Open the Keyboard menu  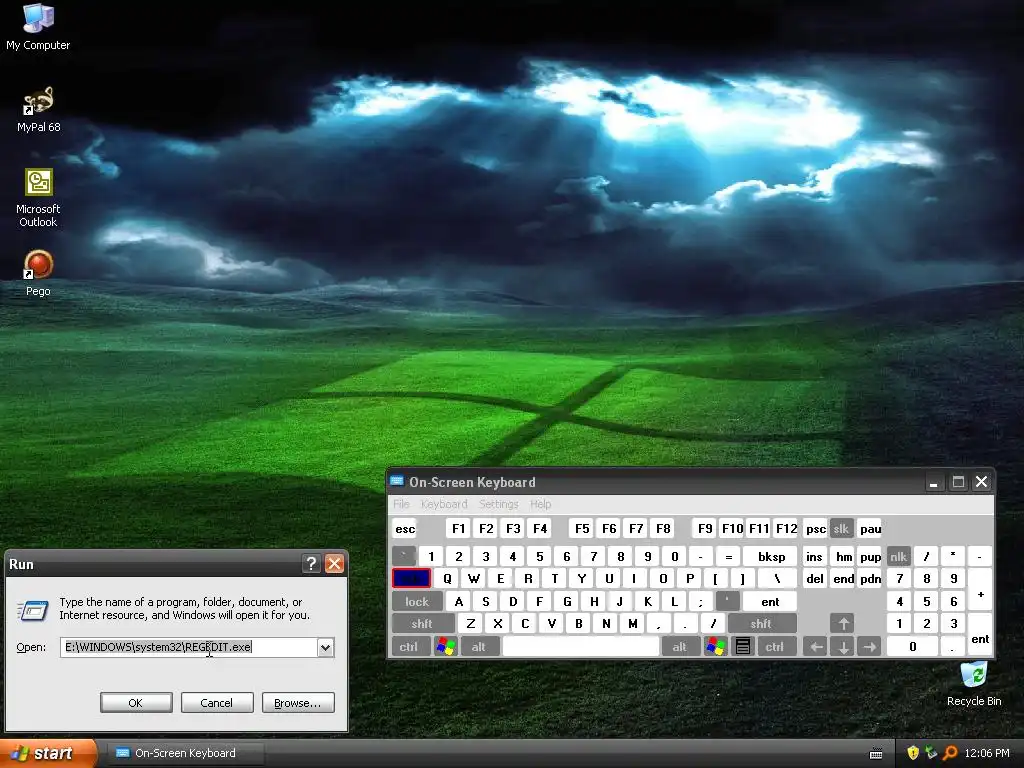pyautogui.click(x=444, y=504)
